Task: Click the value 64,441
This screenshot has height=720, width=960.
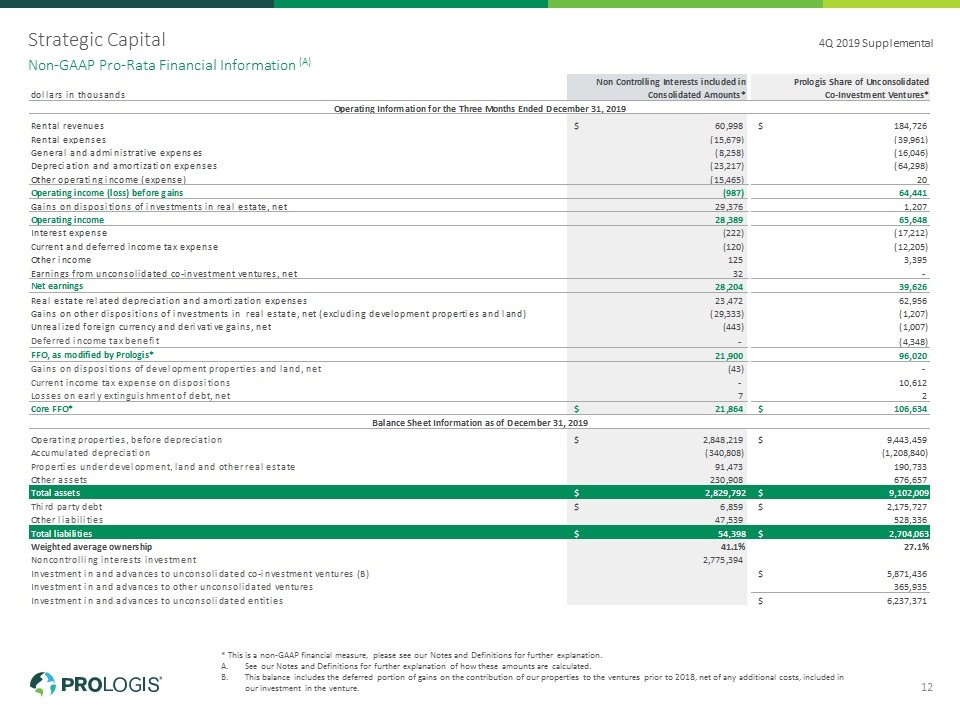Action: (x=913, y=193)
